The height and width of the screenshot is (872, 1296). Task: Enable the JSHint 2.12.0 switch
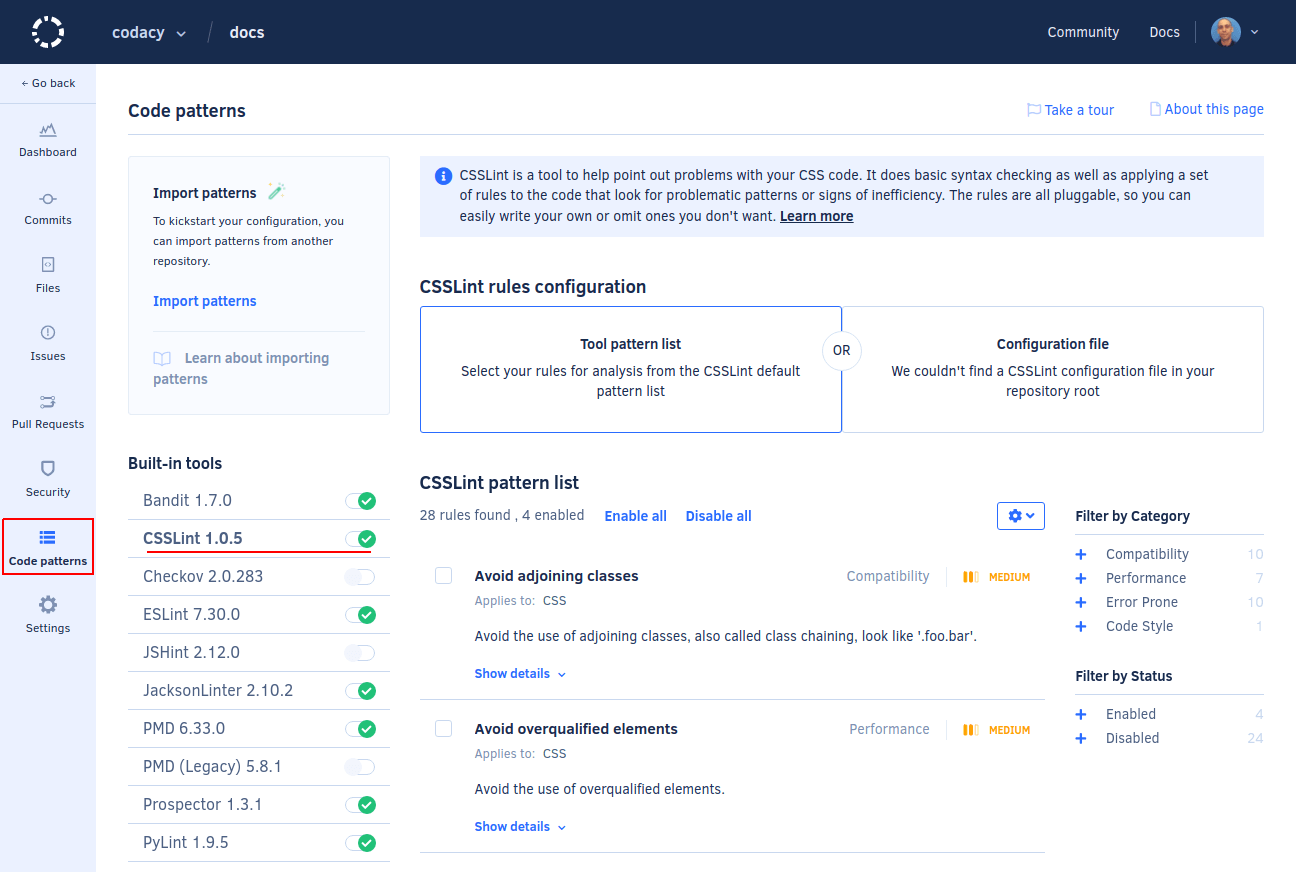click(360, 653)
